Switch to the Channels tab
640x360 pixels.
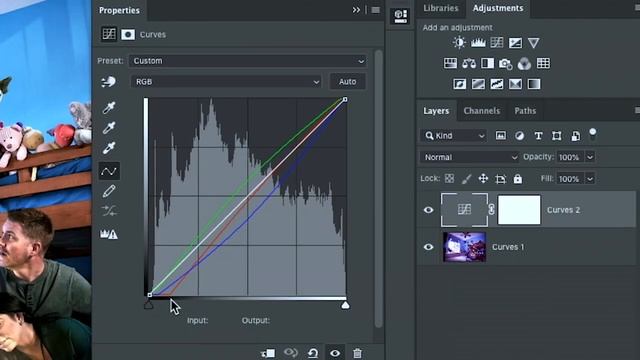[482, 111]
